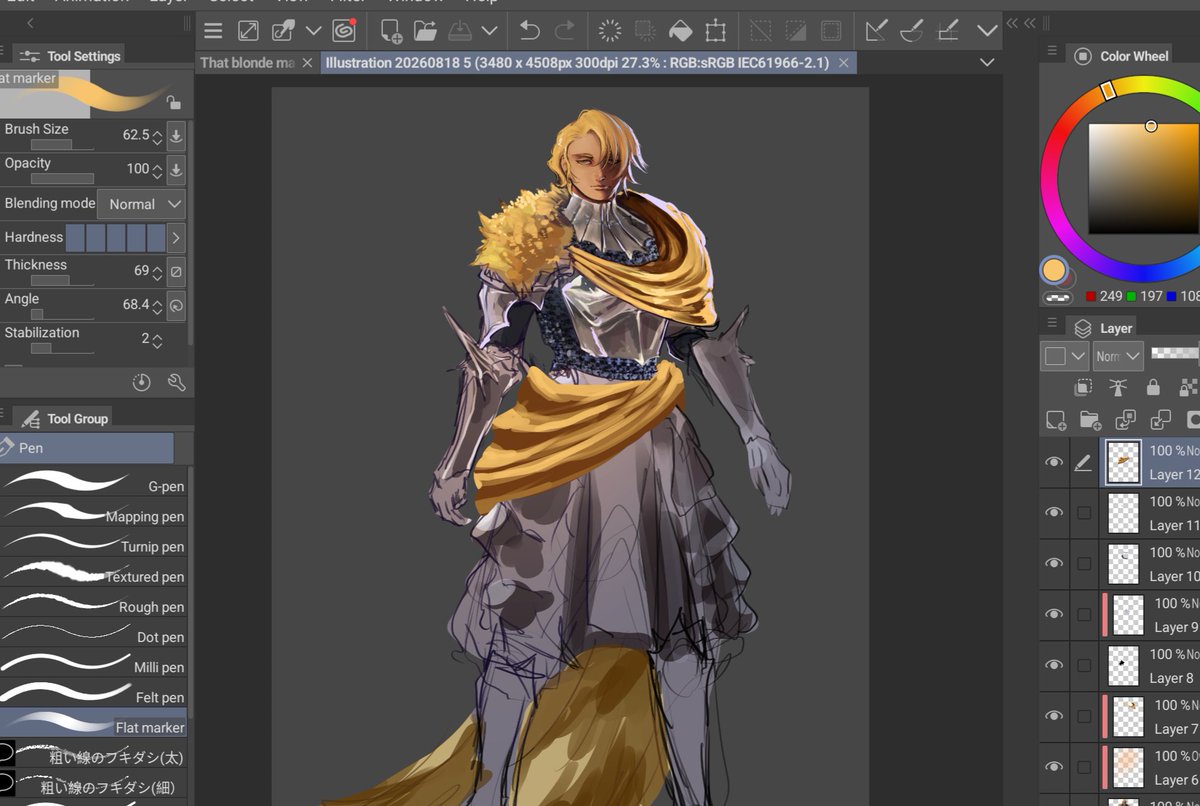This screenshot has height=806, width=1200.
Task: Hide Layer 7 with eye icon
Action: [x=1054, y=716]
